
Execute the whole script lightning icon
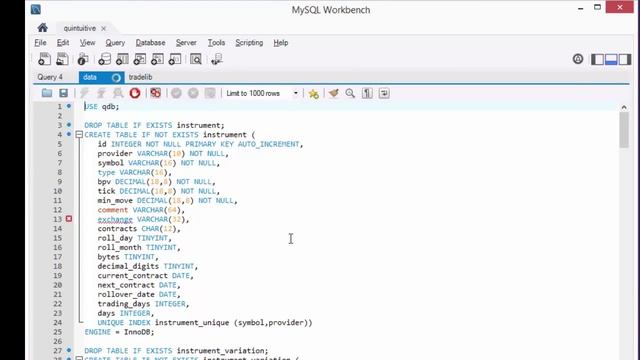84,93
